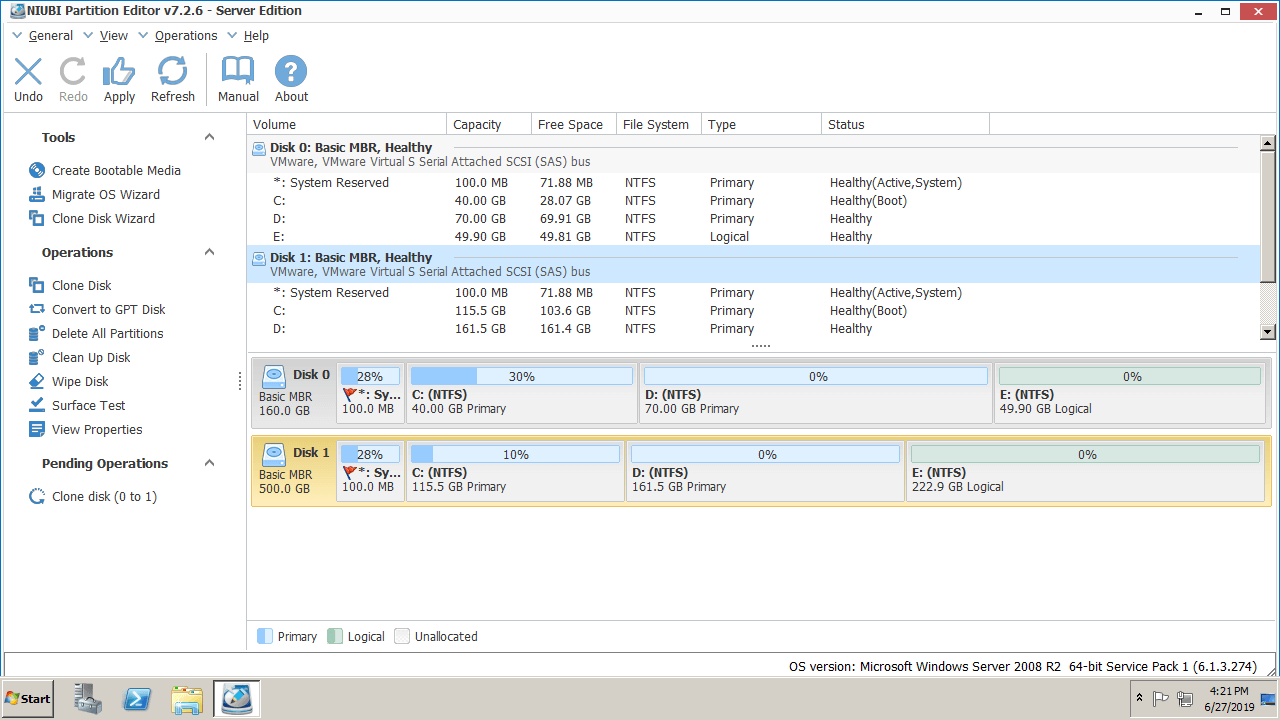Start the Migrate OS Wizard
Viewport: 1280px width, 720px height.
105,195
